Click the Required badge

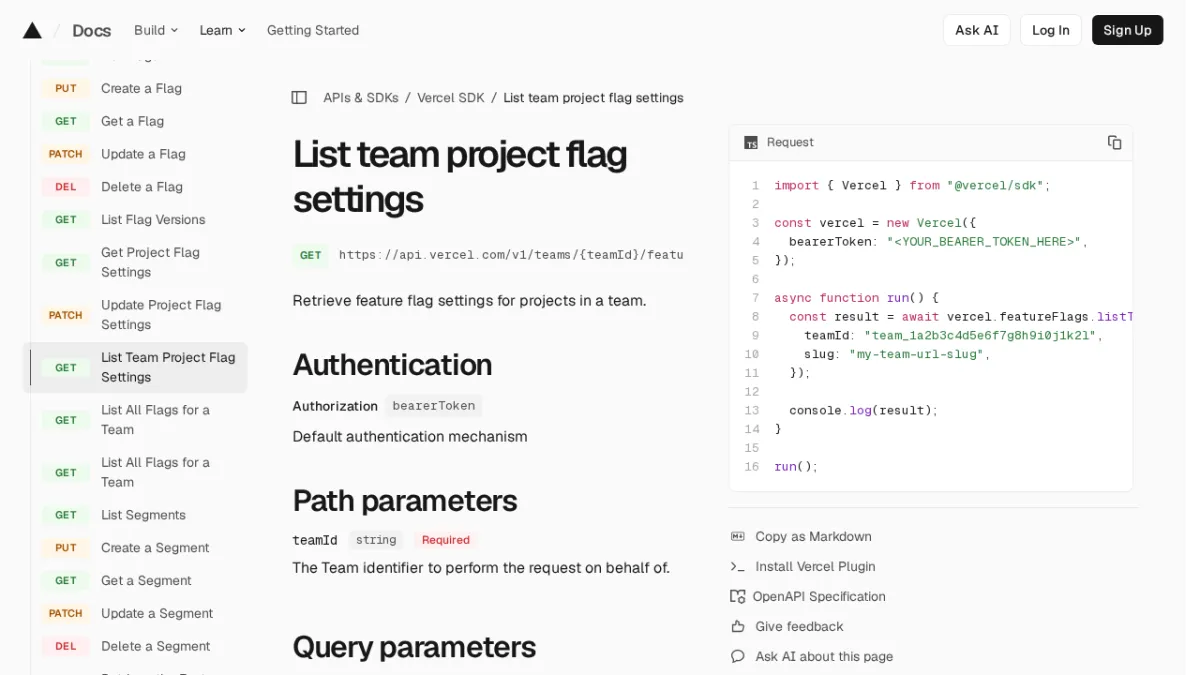click(x=445, y=540)
